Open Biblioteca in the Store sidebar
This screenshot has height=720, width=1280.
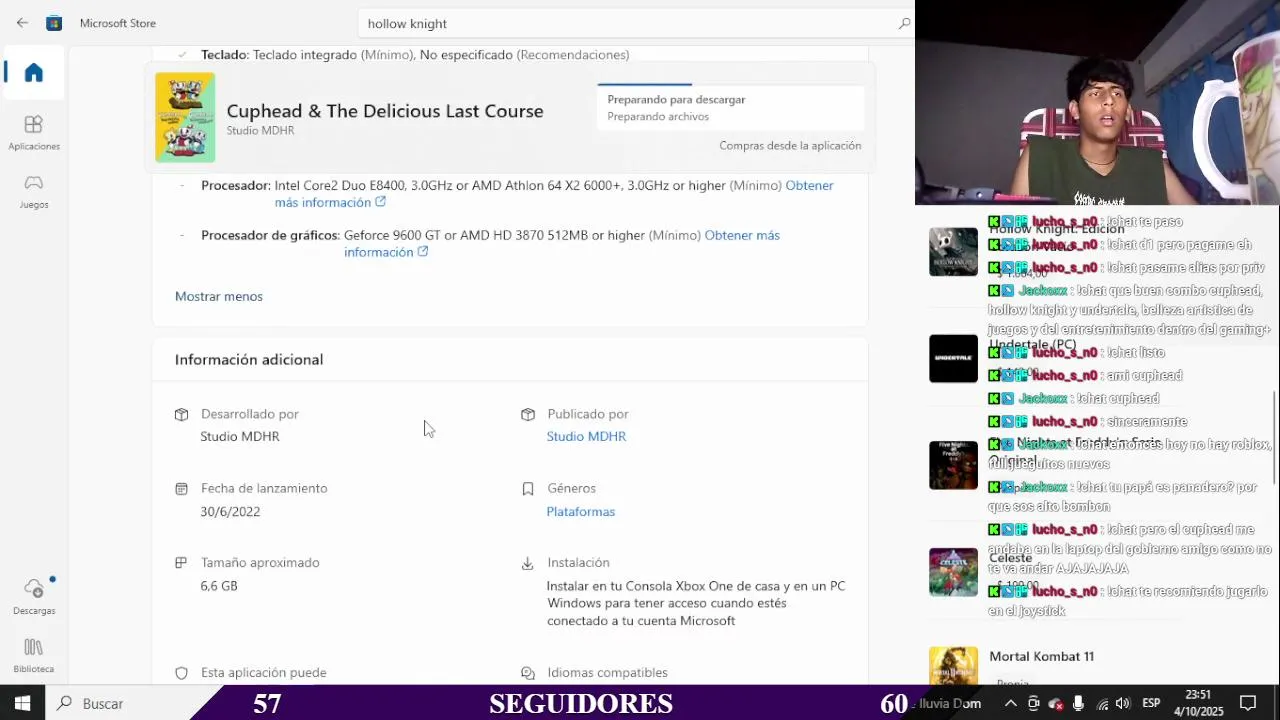(34, 655)
